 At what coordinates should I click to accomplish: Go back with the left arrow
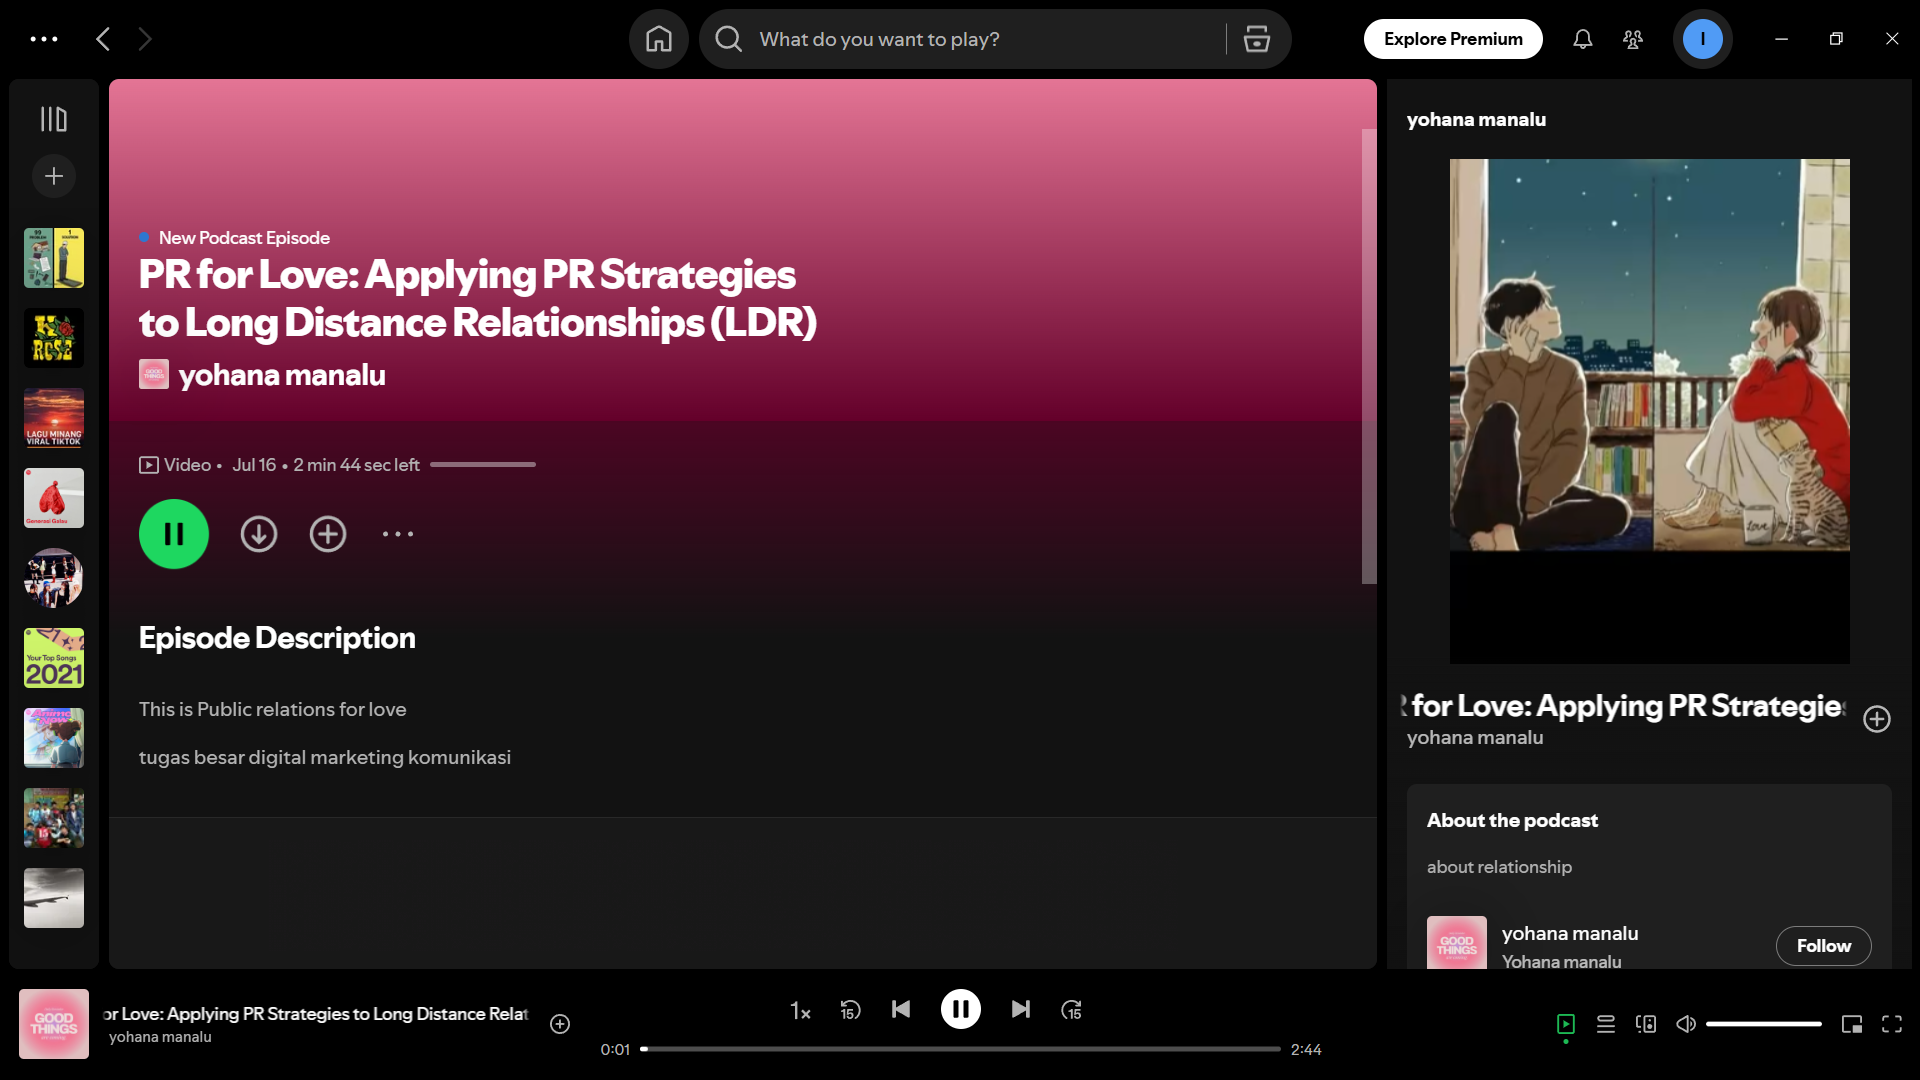click(103, 39)
